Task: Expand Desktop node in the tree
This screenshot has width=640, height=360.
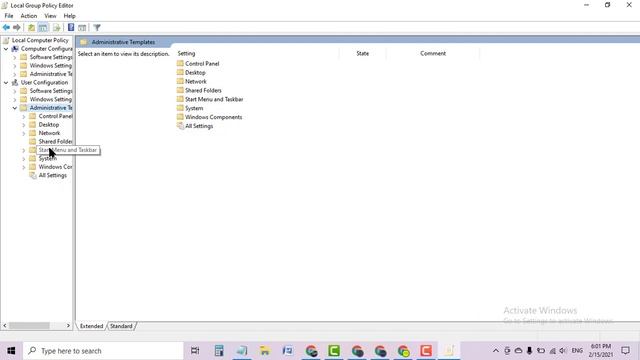Action: click(x=24, y=125)
